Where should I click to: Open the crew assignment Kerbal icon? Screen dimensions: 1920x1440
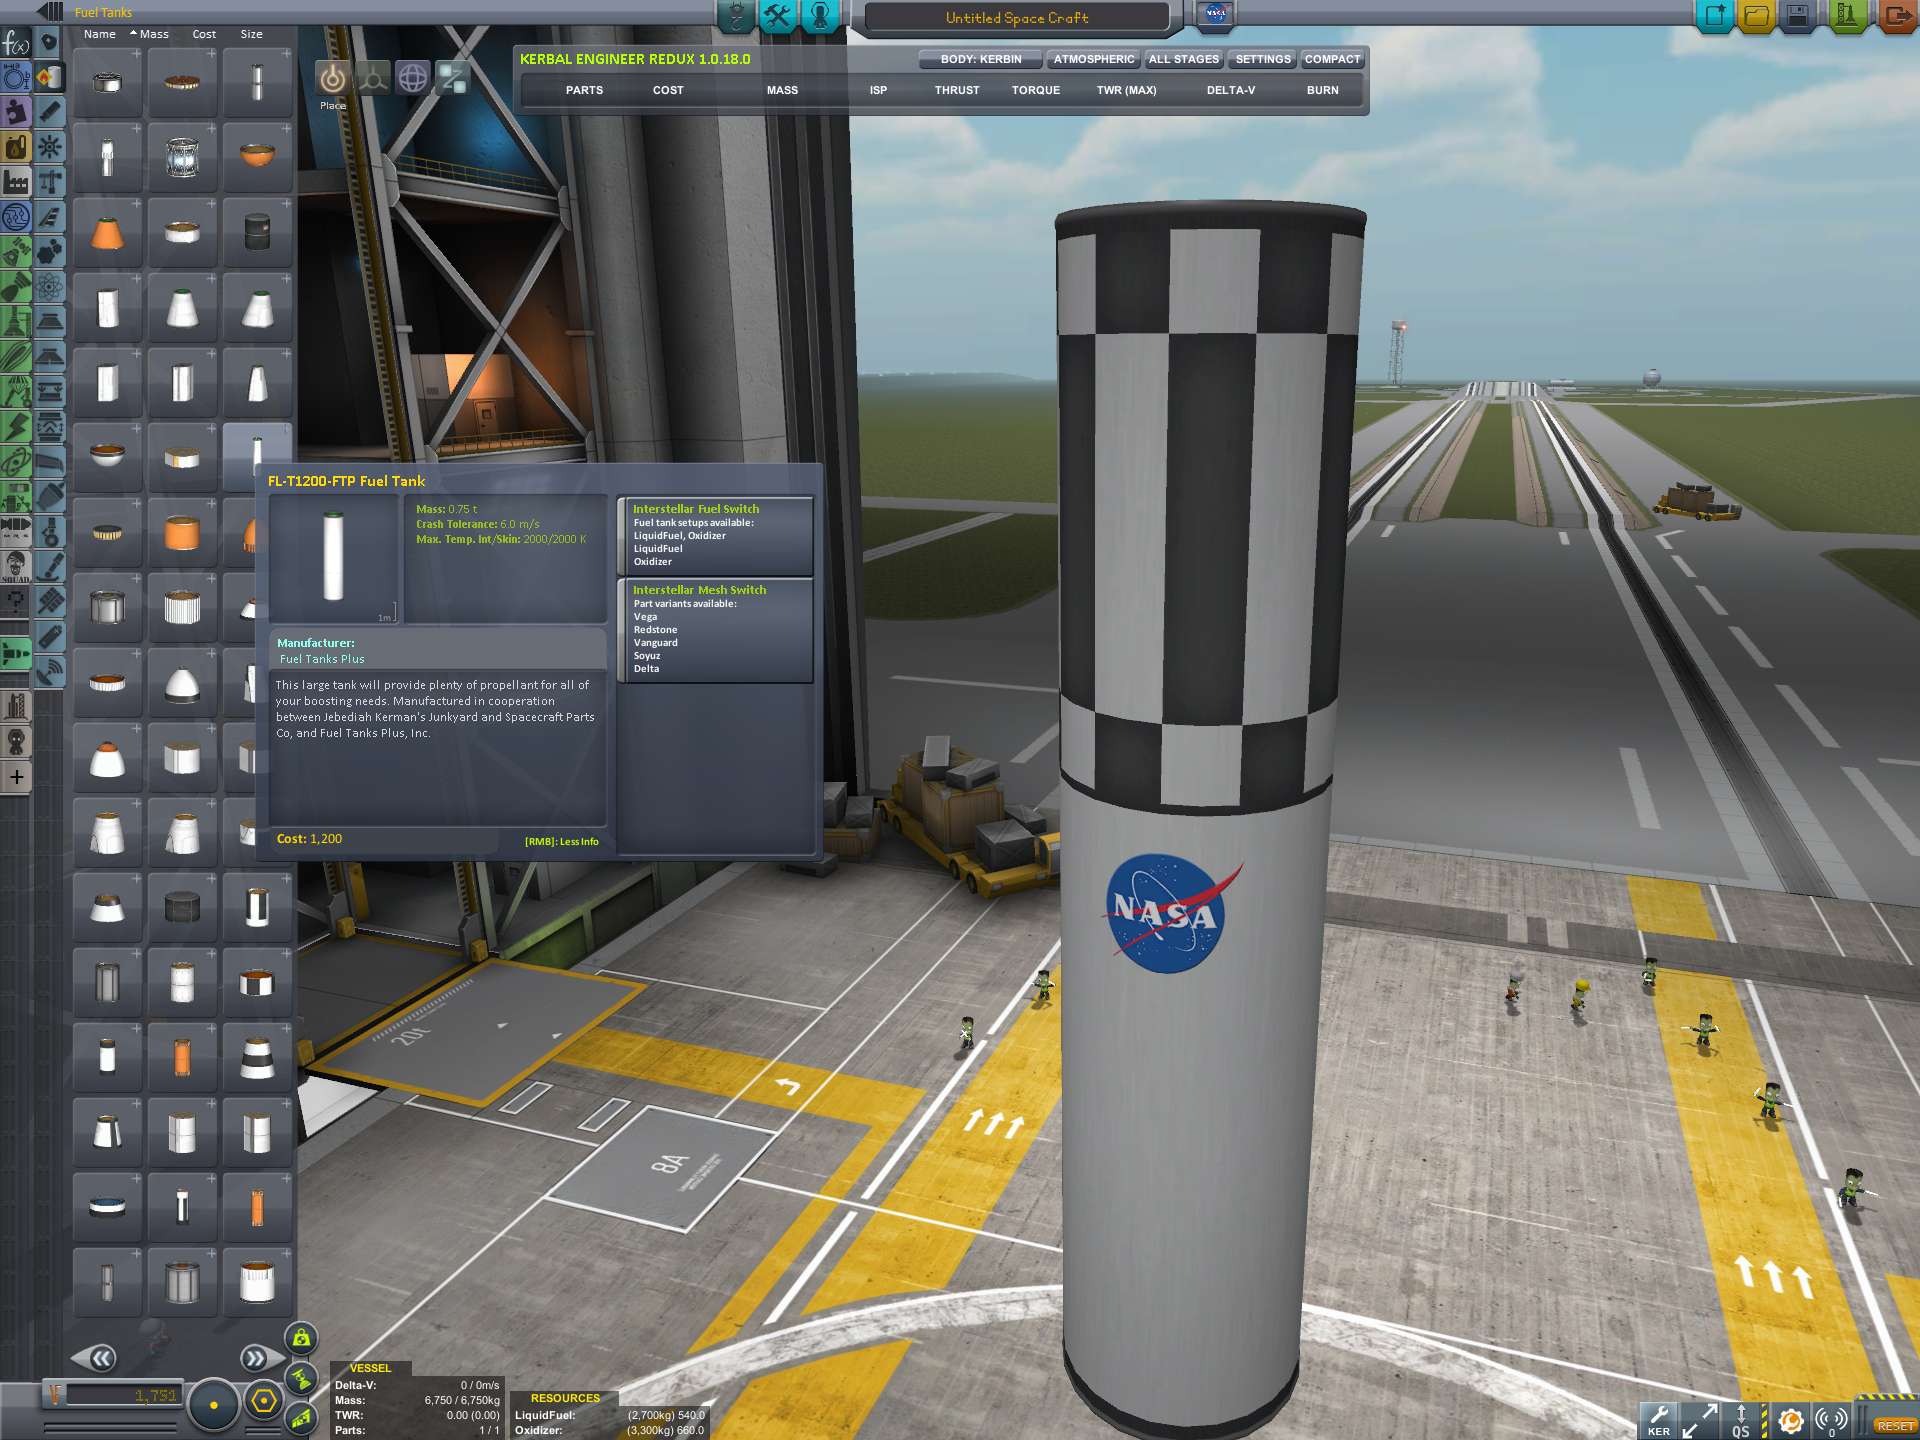pos(818,16)
